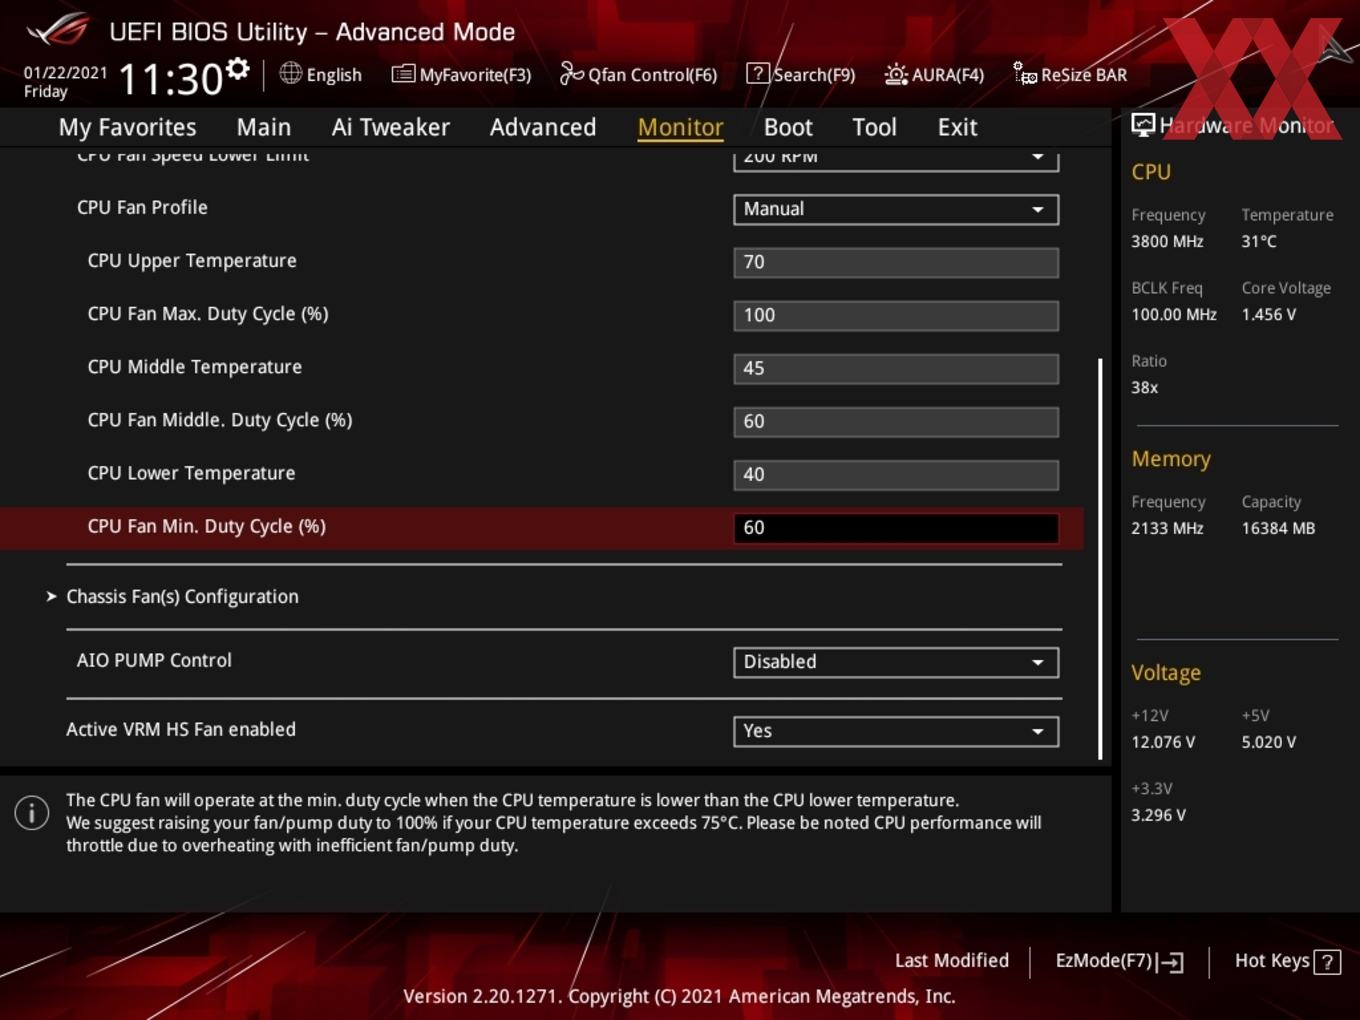Click the CPU Fan Min. Duty Cycle field
Image resolution: width=1360 pixels, height=1020 pixels.
pos(896,527)
